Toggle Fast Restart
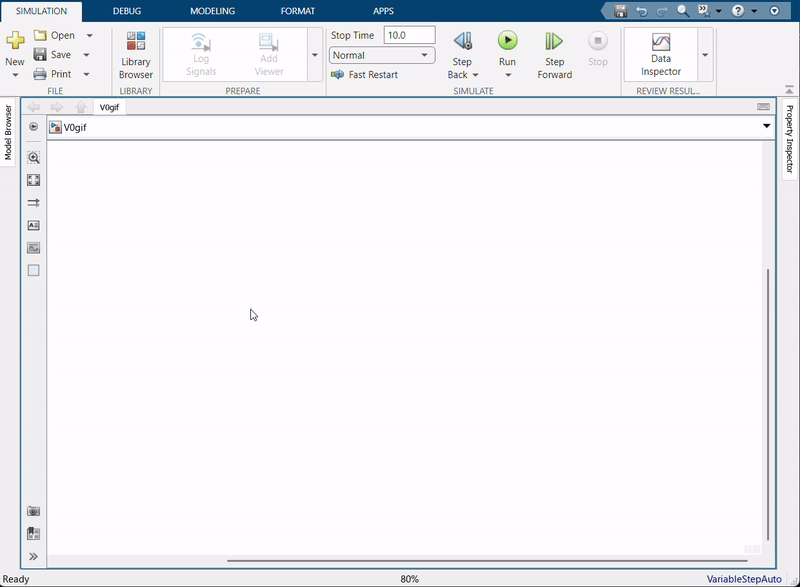Image resolution: width=800 pixels, height=587 pixels. 365,75
